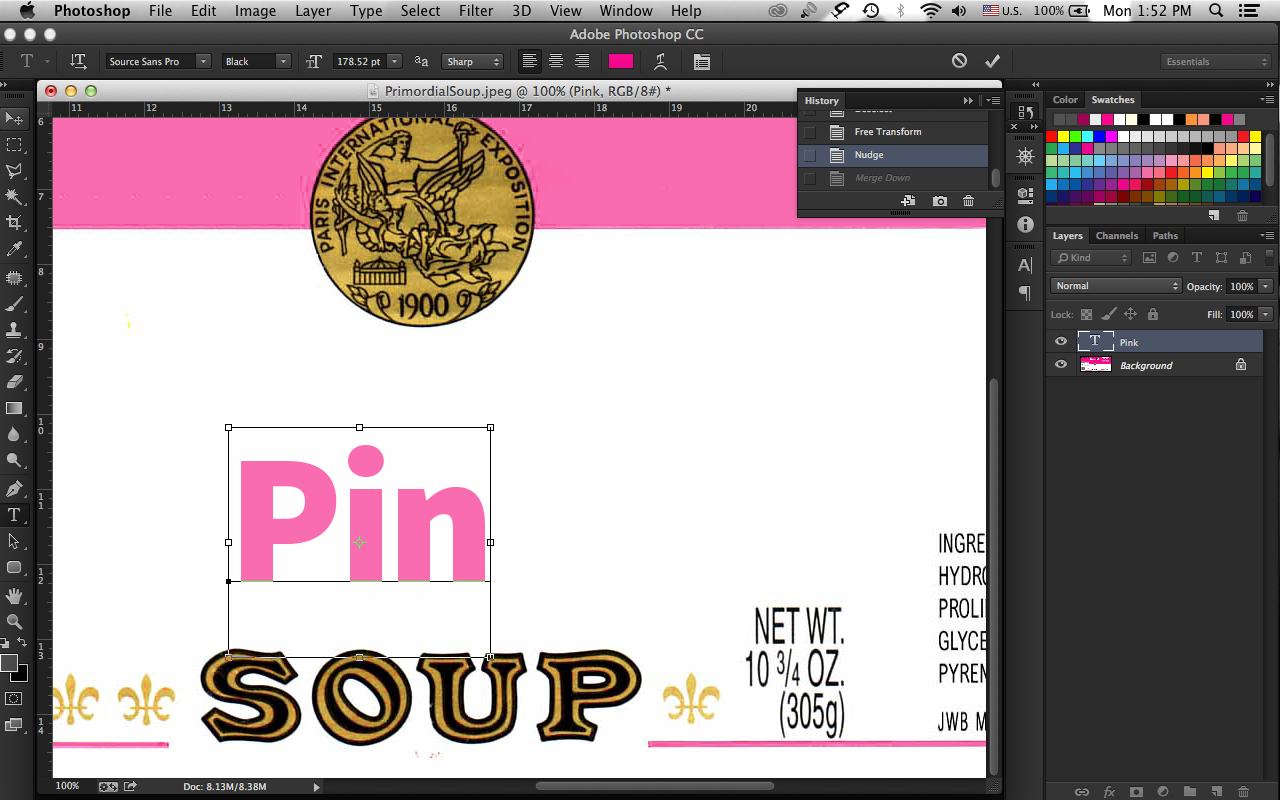Image resolution: width=1280 pixels, height=800 pixels.
Task: Align text left
Action: 530,61
